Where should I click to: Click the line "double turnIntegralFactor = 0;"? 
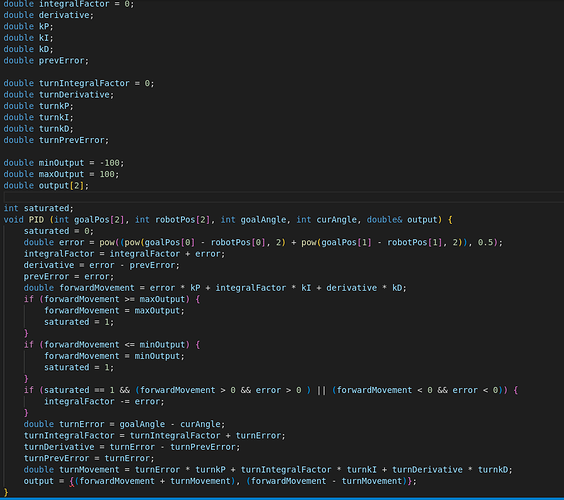click(x=79, y=83)
